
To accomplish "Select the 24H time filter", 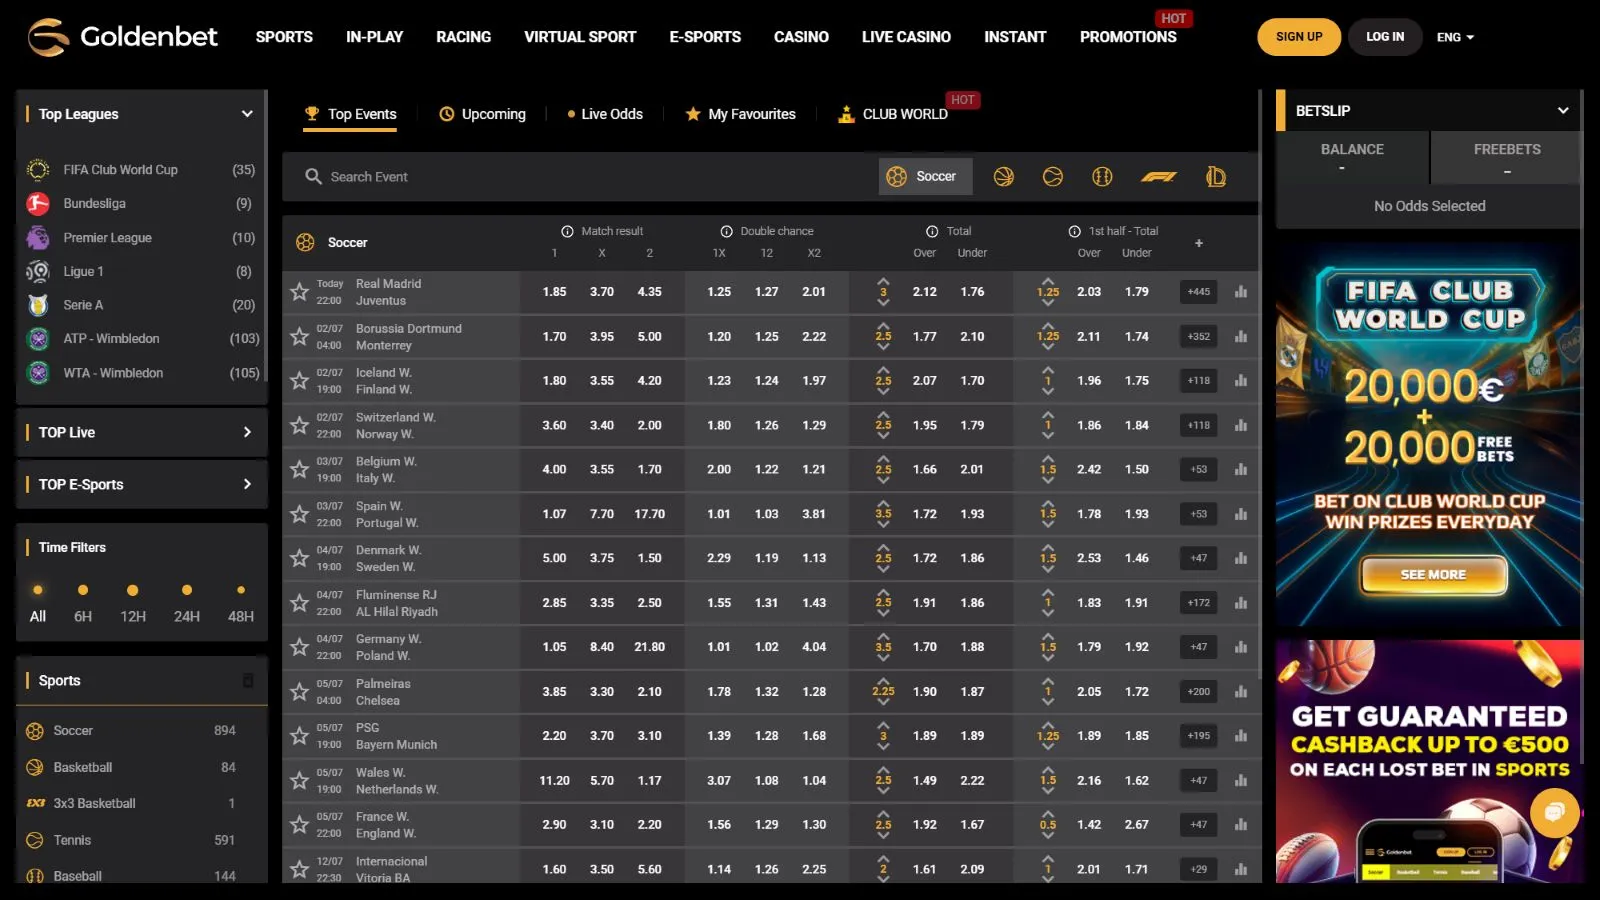I will click(x=186, y=604).
